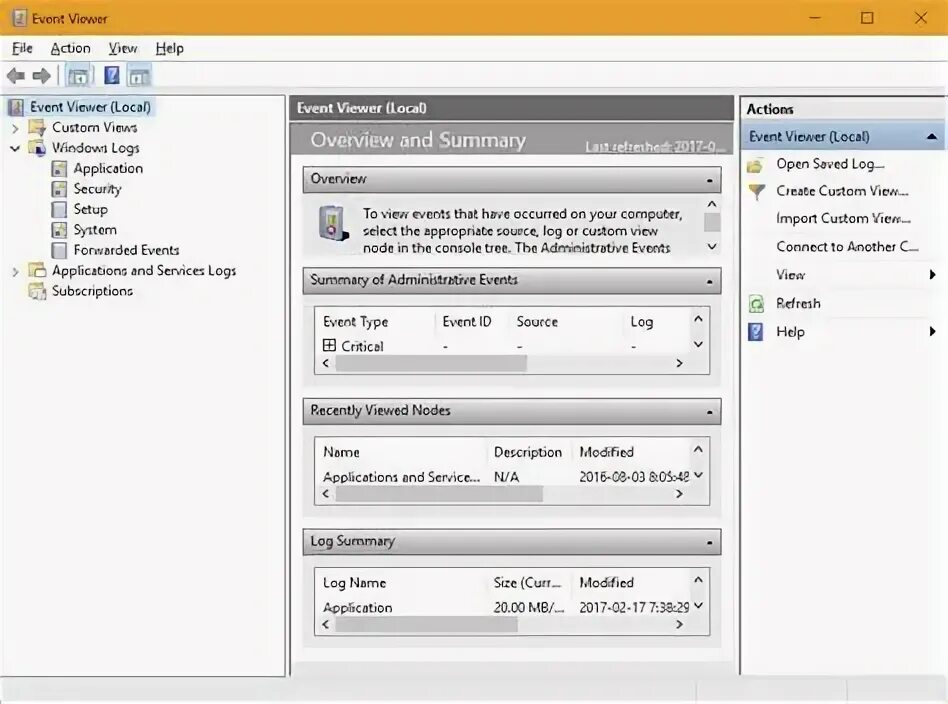The image size is (948, 704).
Task: Click the Setup log icon in tree
Action: (x=59, y=210)
